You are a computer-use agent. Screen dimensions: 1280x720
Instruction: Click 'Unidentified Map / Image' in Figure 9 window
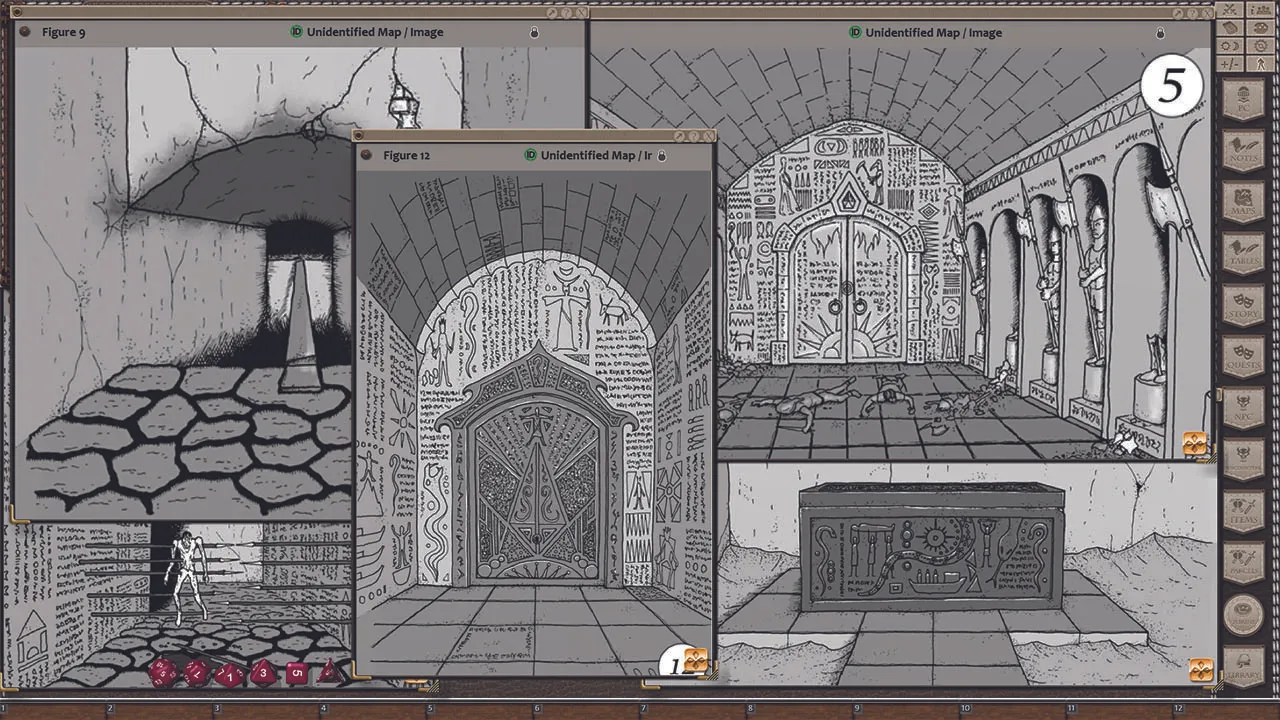point(375,32)
